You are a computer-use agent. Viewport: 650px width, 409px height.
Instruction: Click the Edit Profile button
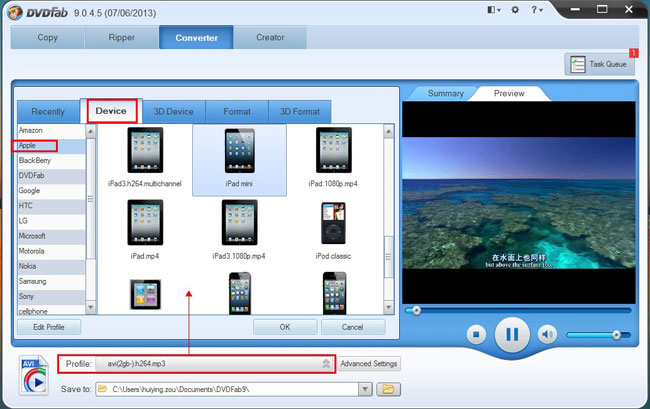49,327
